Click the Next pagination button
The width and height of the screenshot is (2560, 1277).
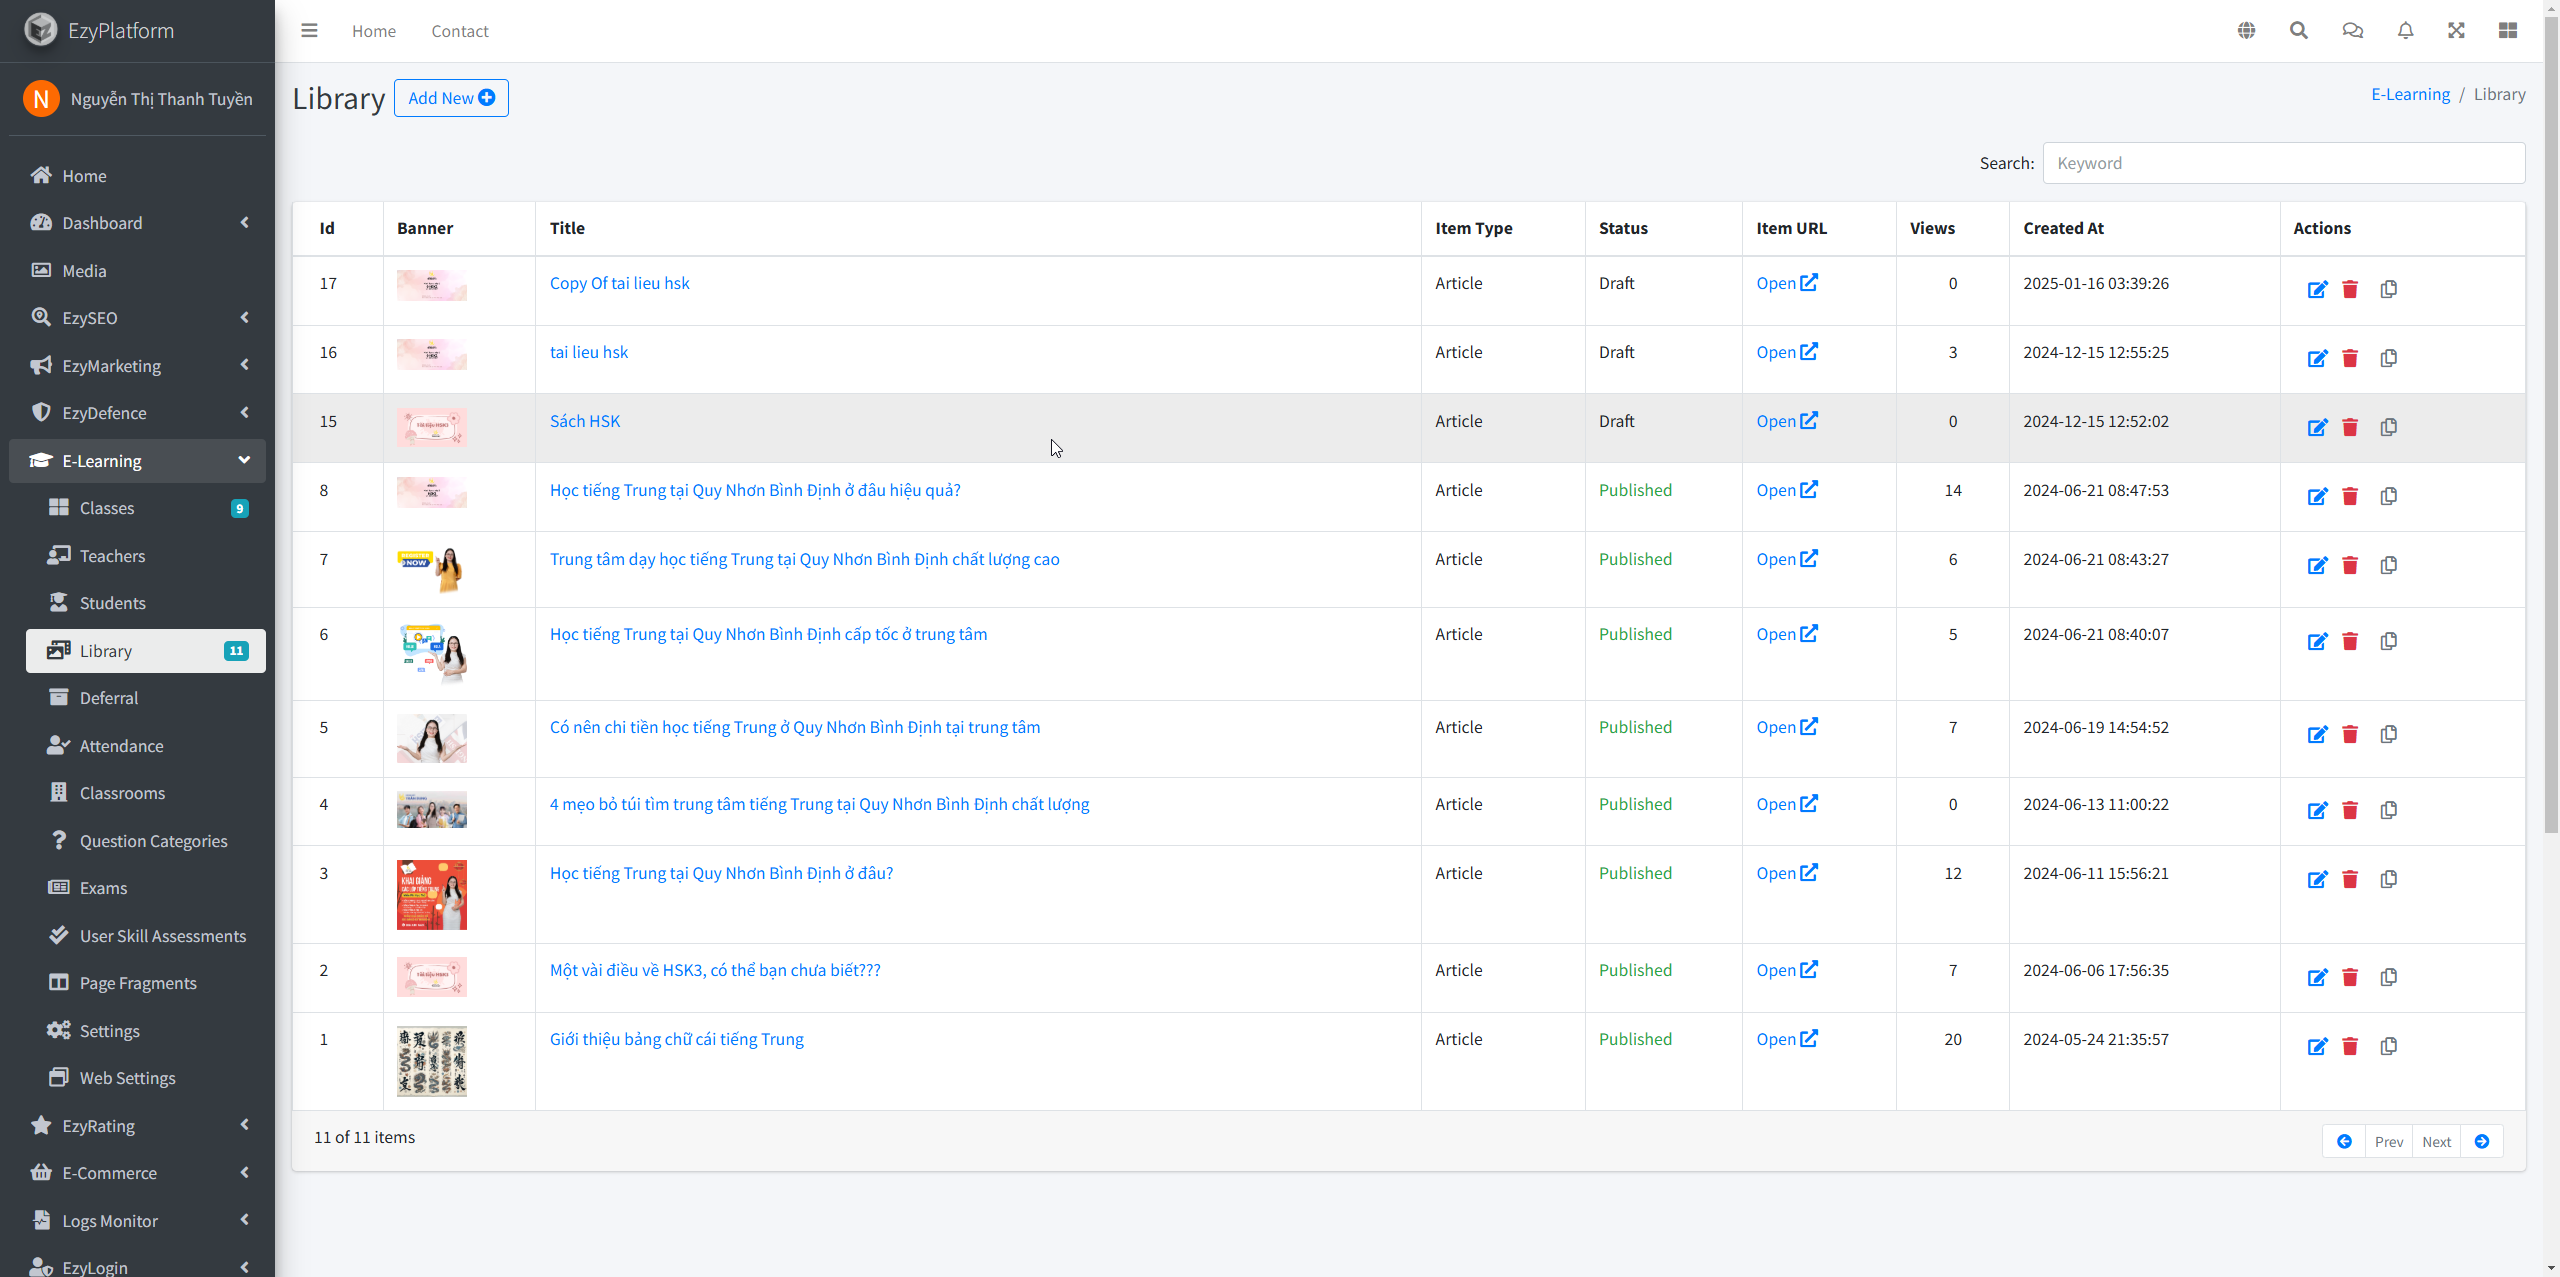coord(2436,1142)
